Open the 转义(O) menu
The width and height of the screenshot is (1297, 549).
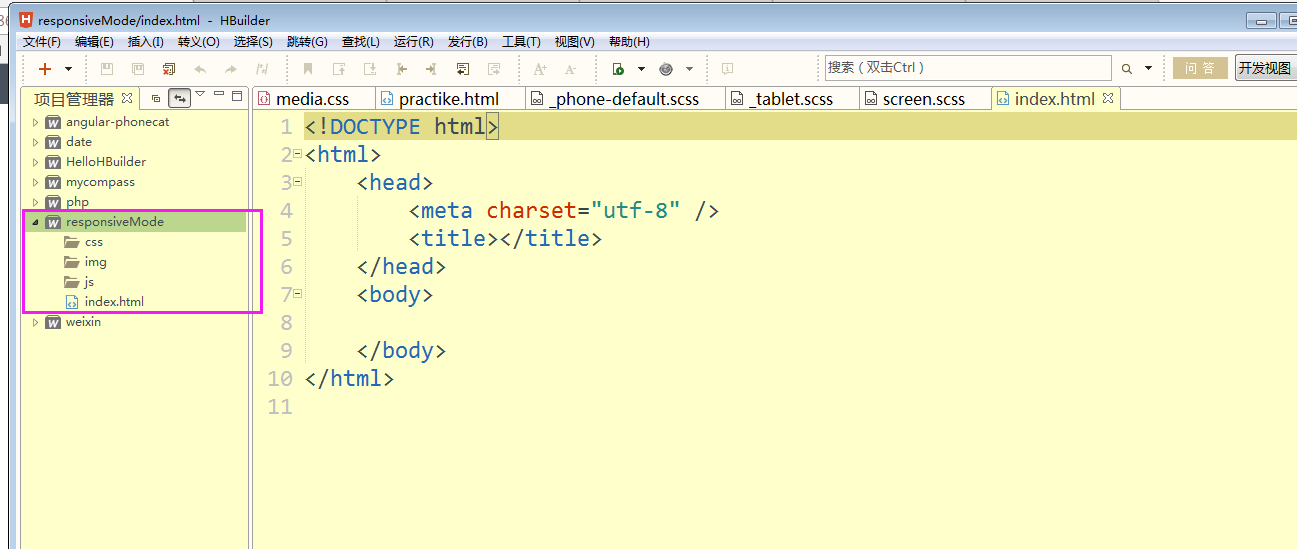[x=199, y=41]
